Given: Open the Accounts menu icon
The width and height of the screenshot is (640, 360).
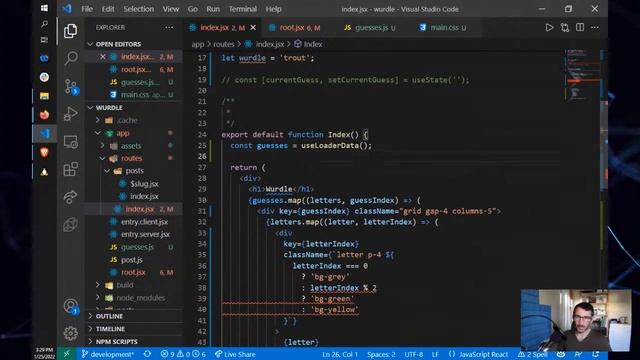Looking at the screenshot, I should [71, 306].
